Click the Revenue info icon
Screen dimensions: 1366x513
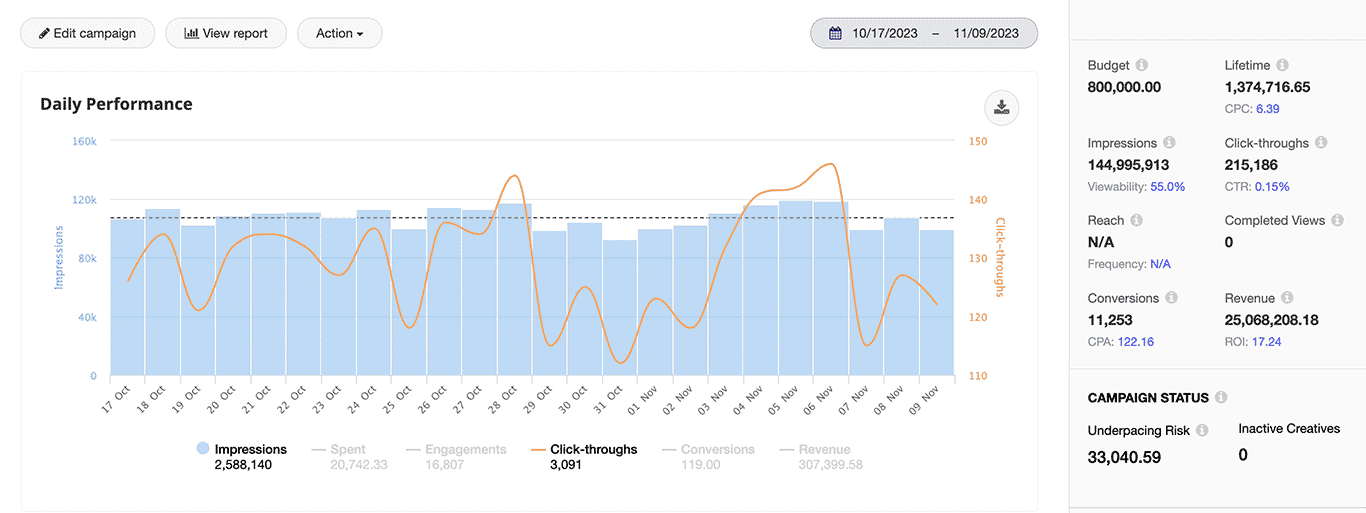1287,298
